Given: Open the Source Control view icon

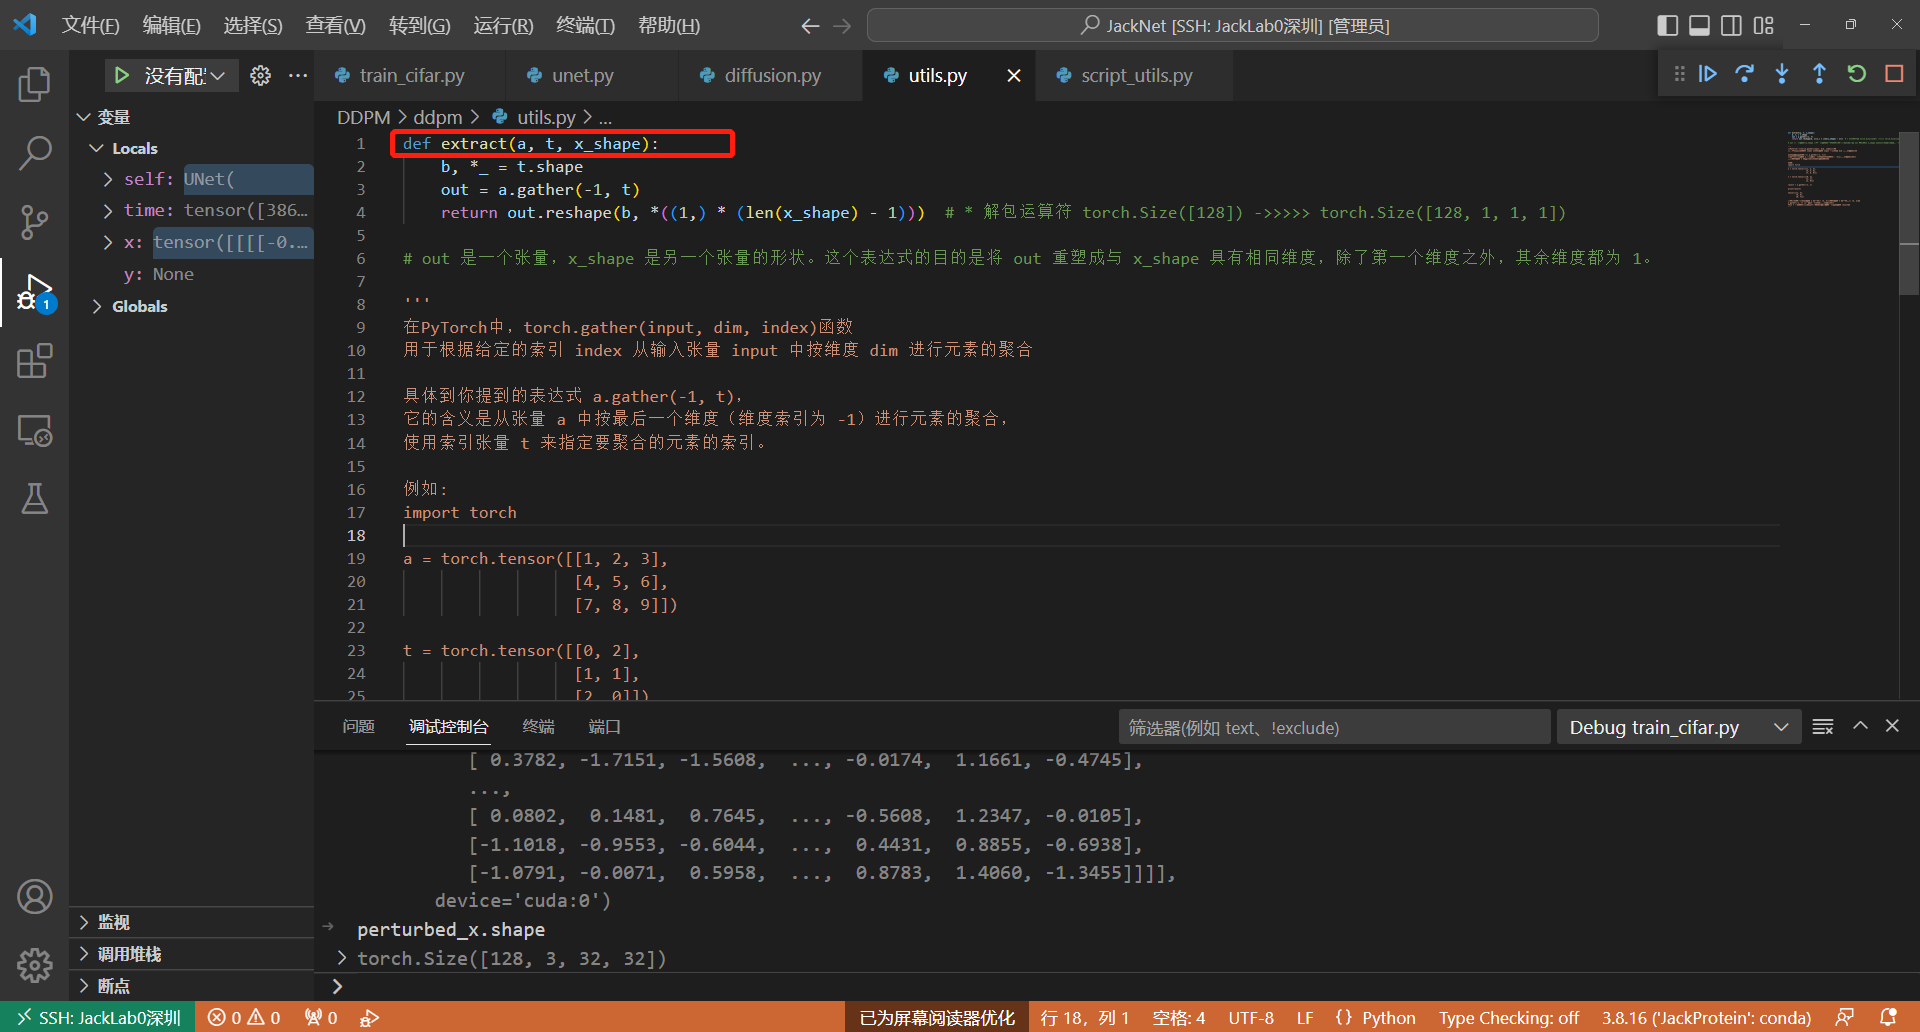Looking at the screenshot, I should [34, 222].
